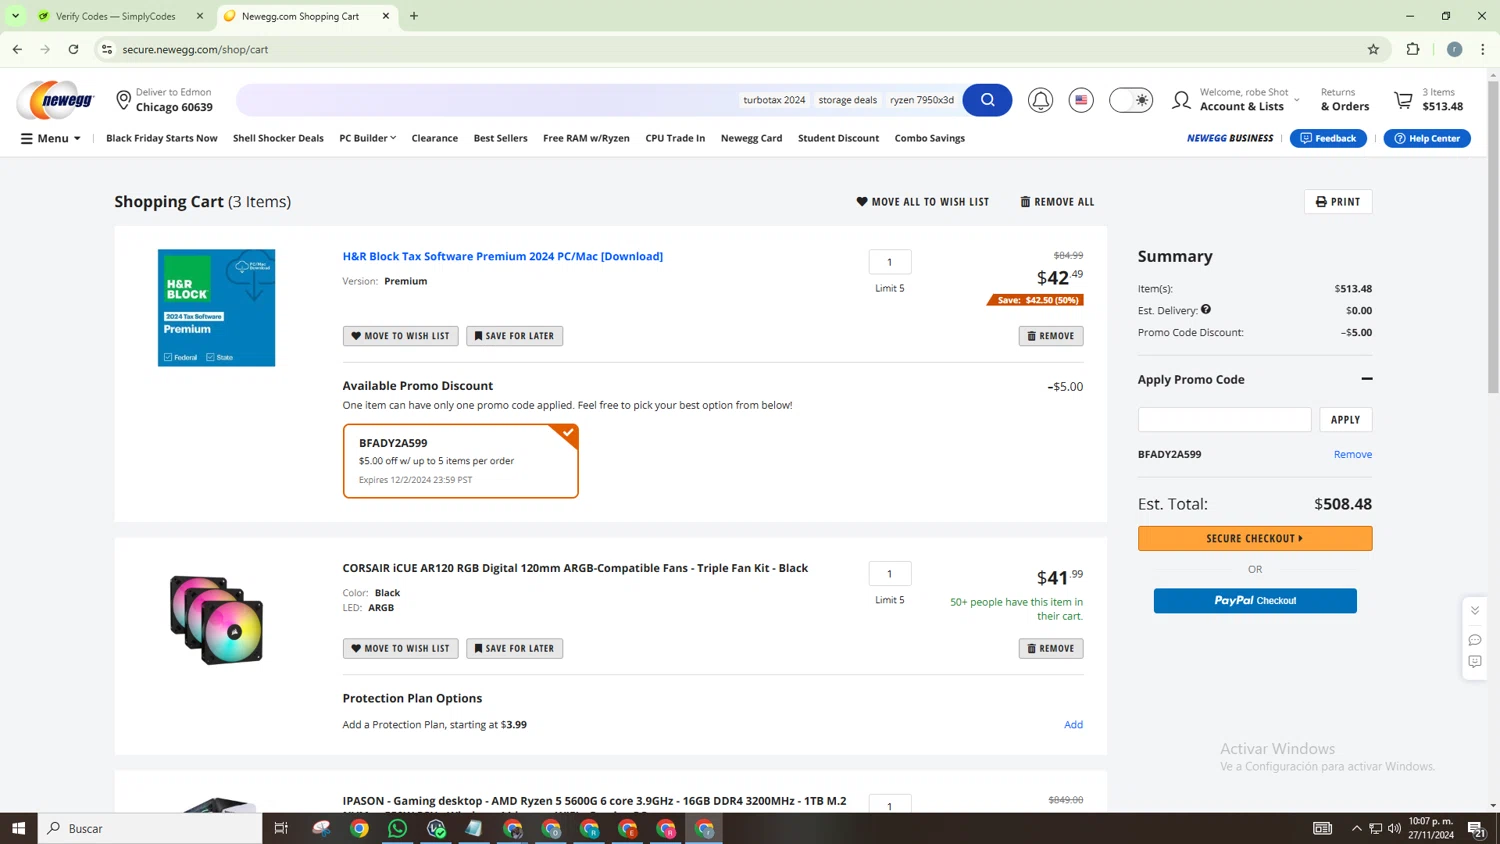Click the Est. Delivery help question mark
The image size is (1500, 844).
[1206, 310]
